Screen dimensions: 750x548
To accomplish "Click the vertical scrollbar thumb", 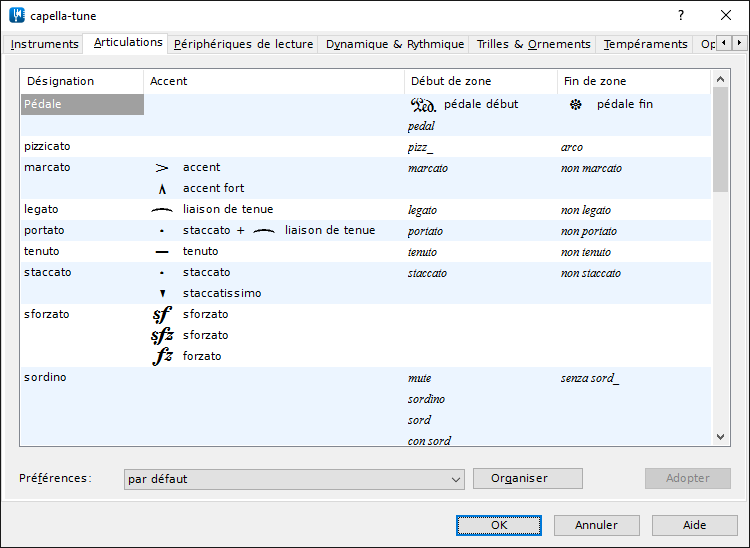I will (x=720, y=140).
